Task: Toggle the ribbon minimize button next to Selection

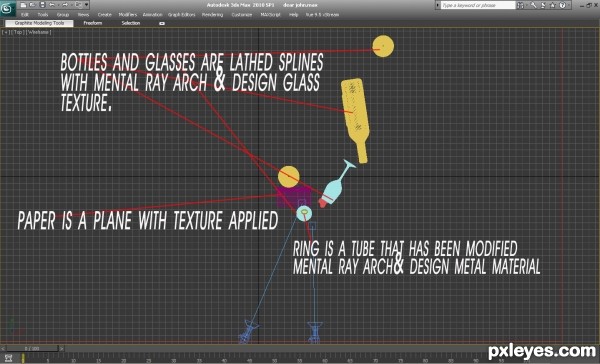Action: (162, 23)
